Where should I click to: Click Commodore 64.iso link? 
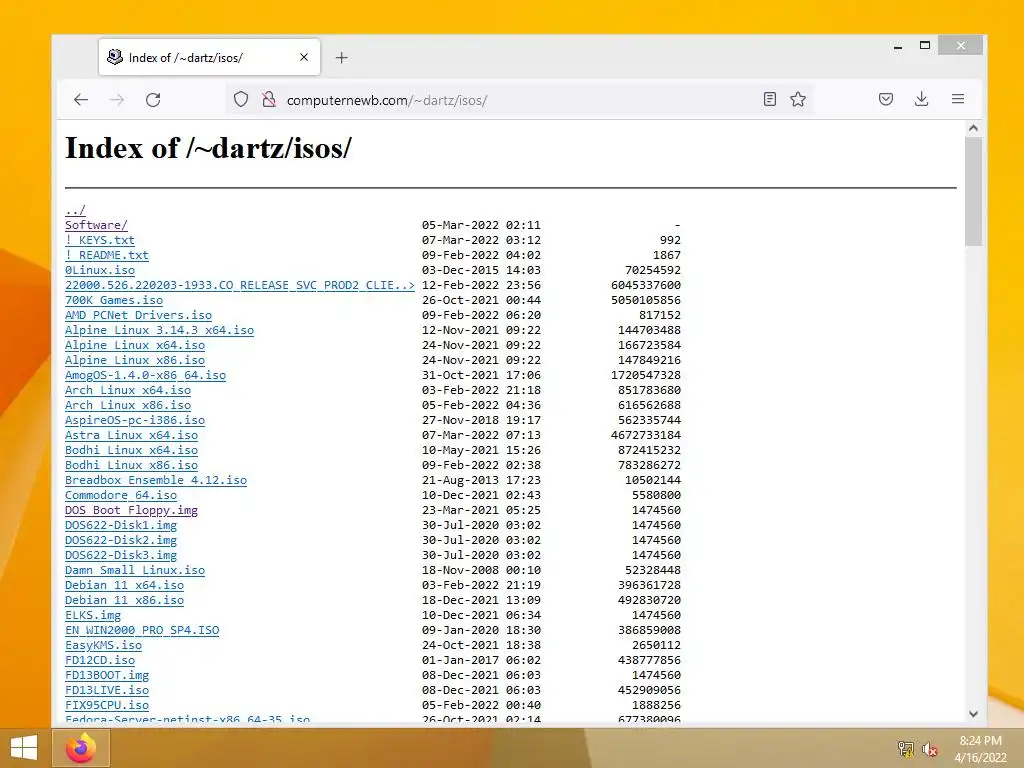(x=121, y=496)
